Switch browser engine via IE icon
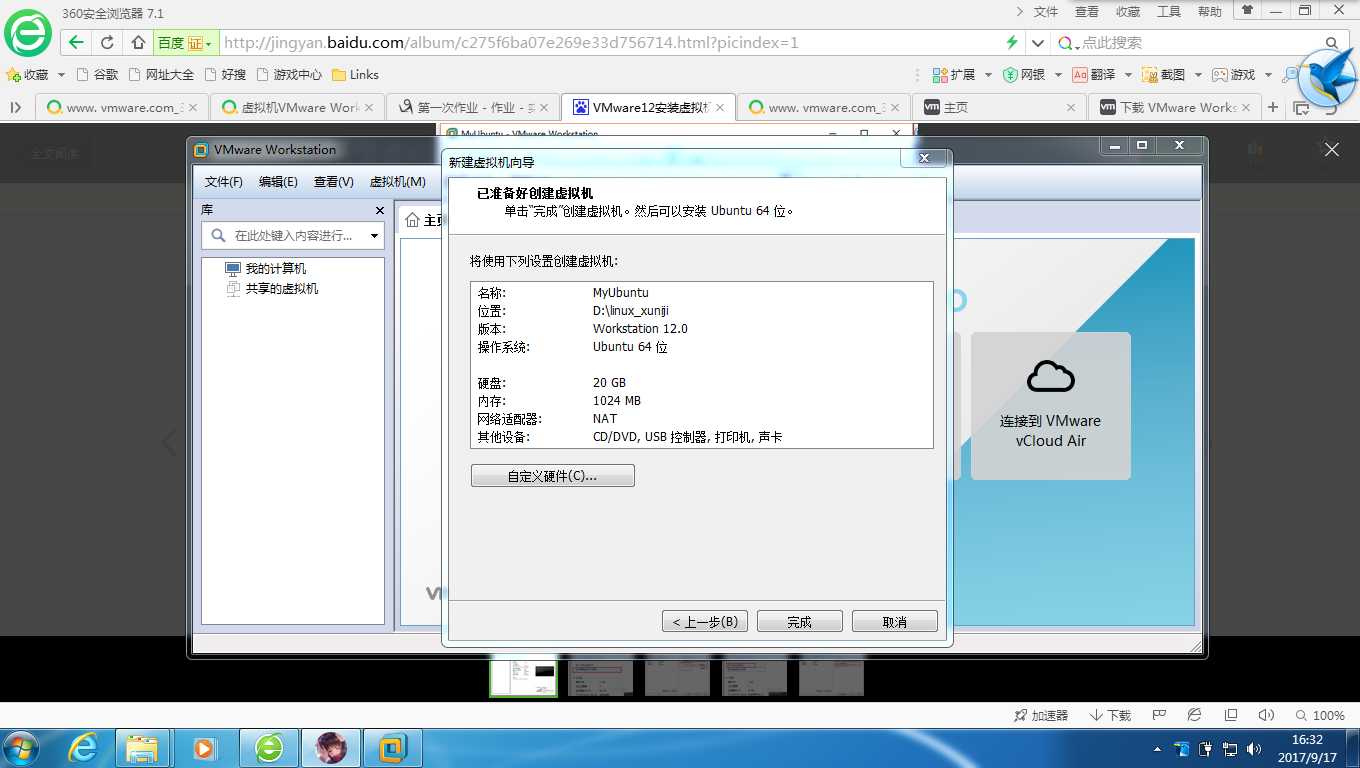This screenshot has width=1360, height=768. (1194, 715)
